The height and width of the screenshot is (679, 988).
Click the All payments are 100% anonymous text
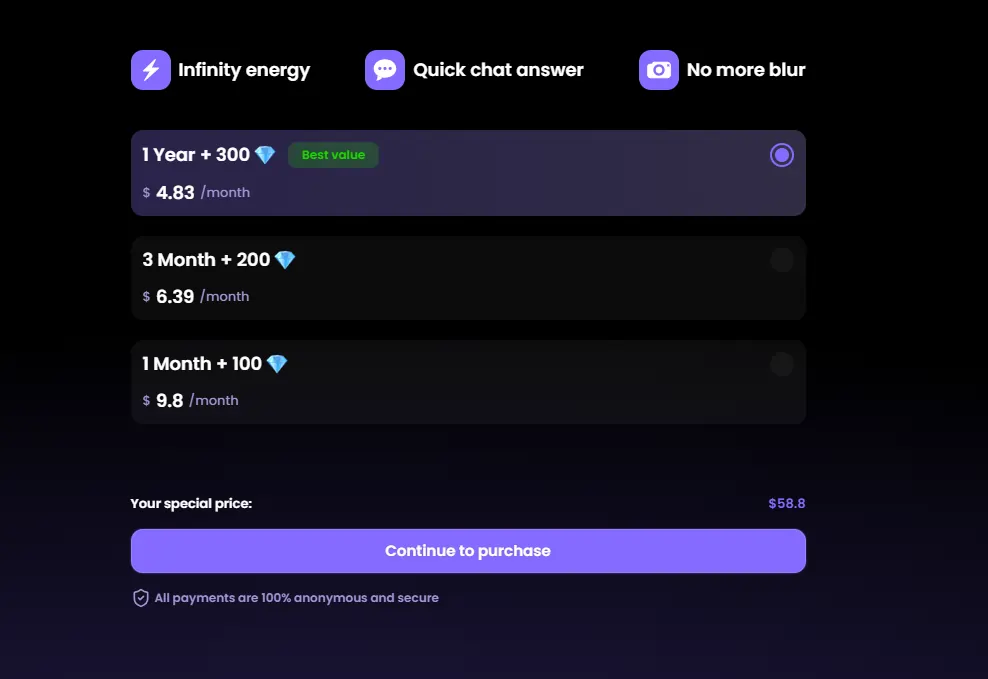pos(296,598)
